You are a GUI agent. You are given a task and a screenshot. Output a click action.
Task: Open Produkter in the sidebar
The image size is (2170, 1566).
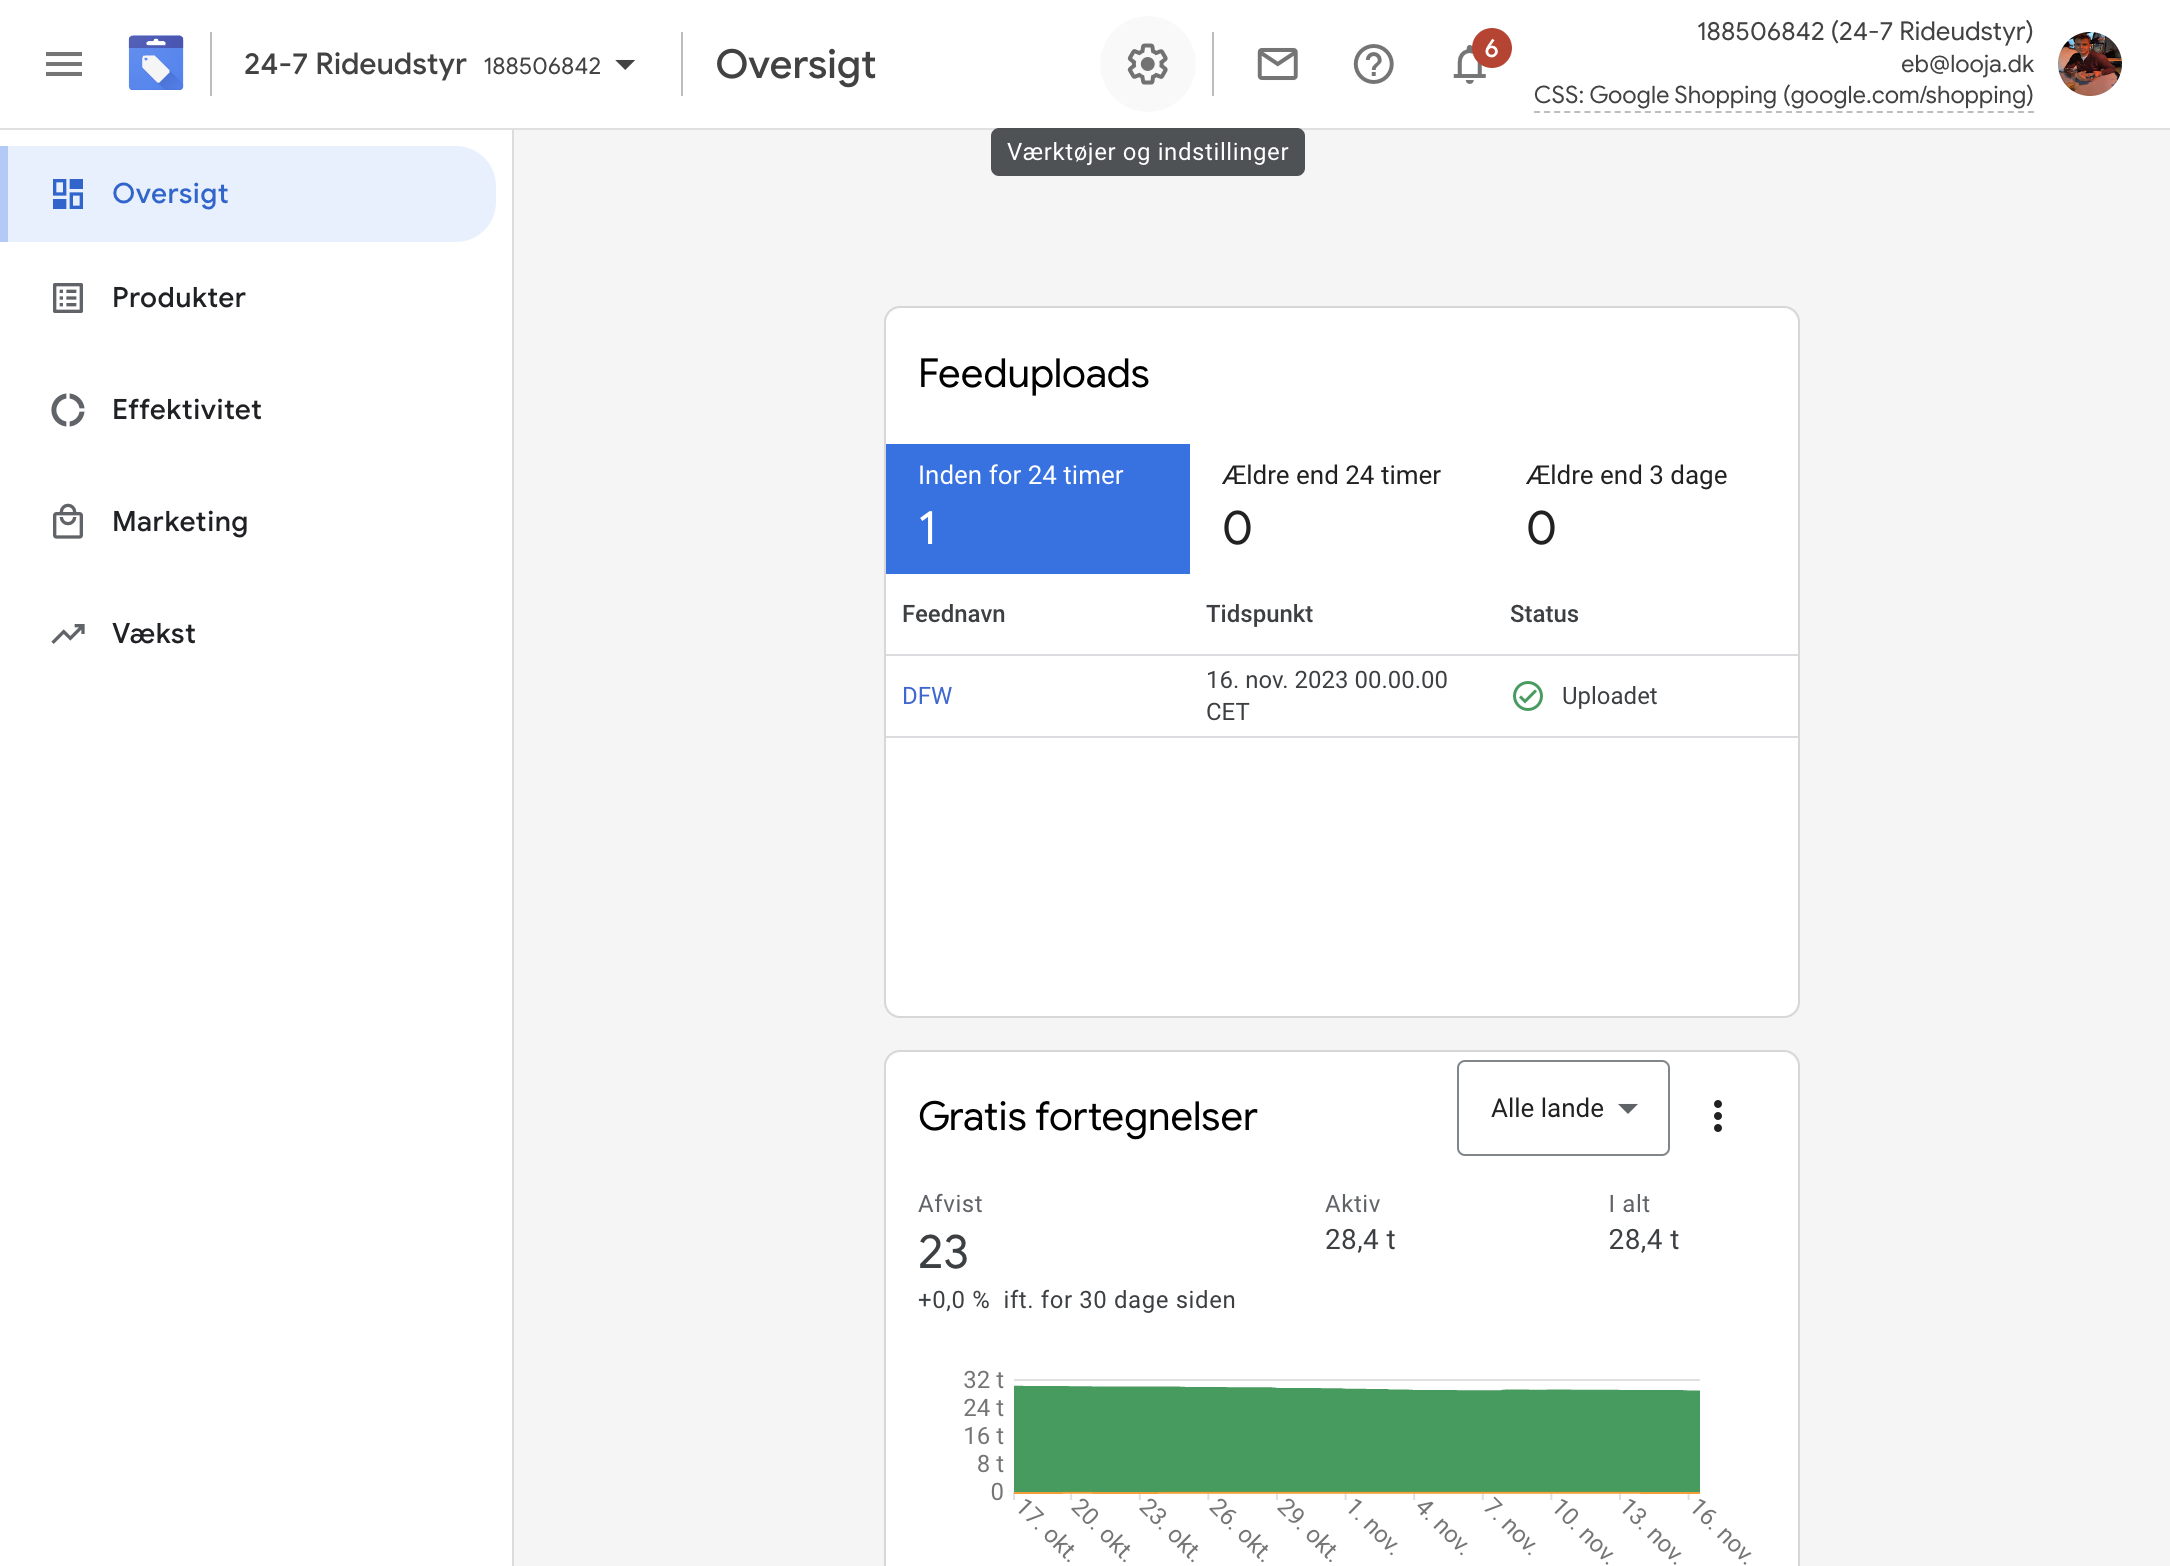coord(248,298)
